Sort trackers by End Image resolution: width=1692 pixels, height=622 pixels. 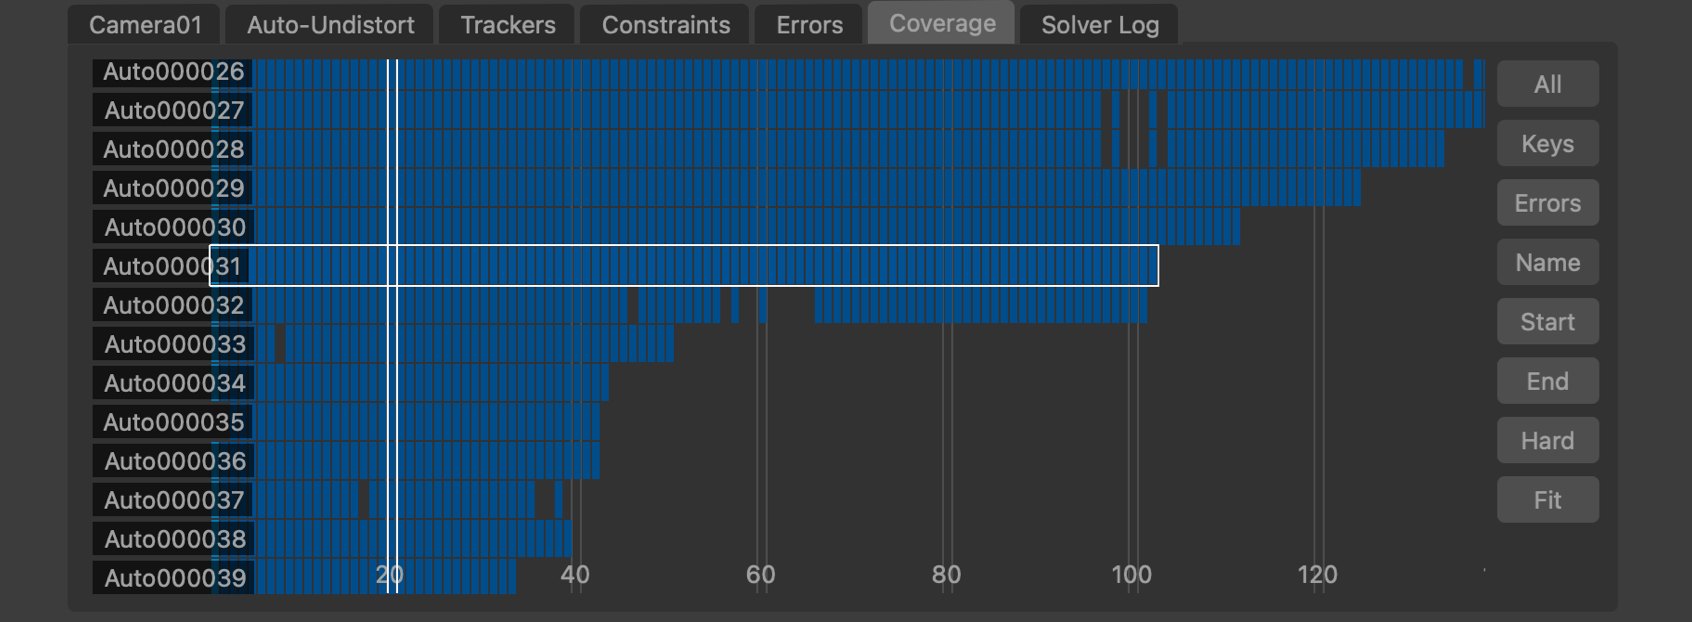(x=1547, y=381)
